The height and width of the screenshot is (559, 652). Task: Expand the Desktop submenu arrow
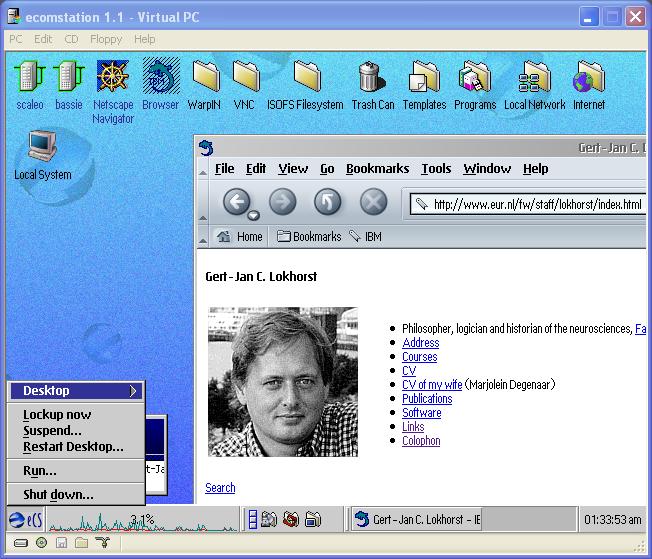(133, 391)
